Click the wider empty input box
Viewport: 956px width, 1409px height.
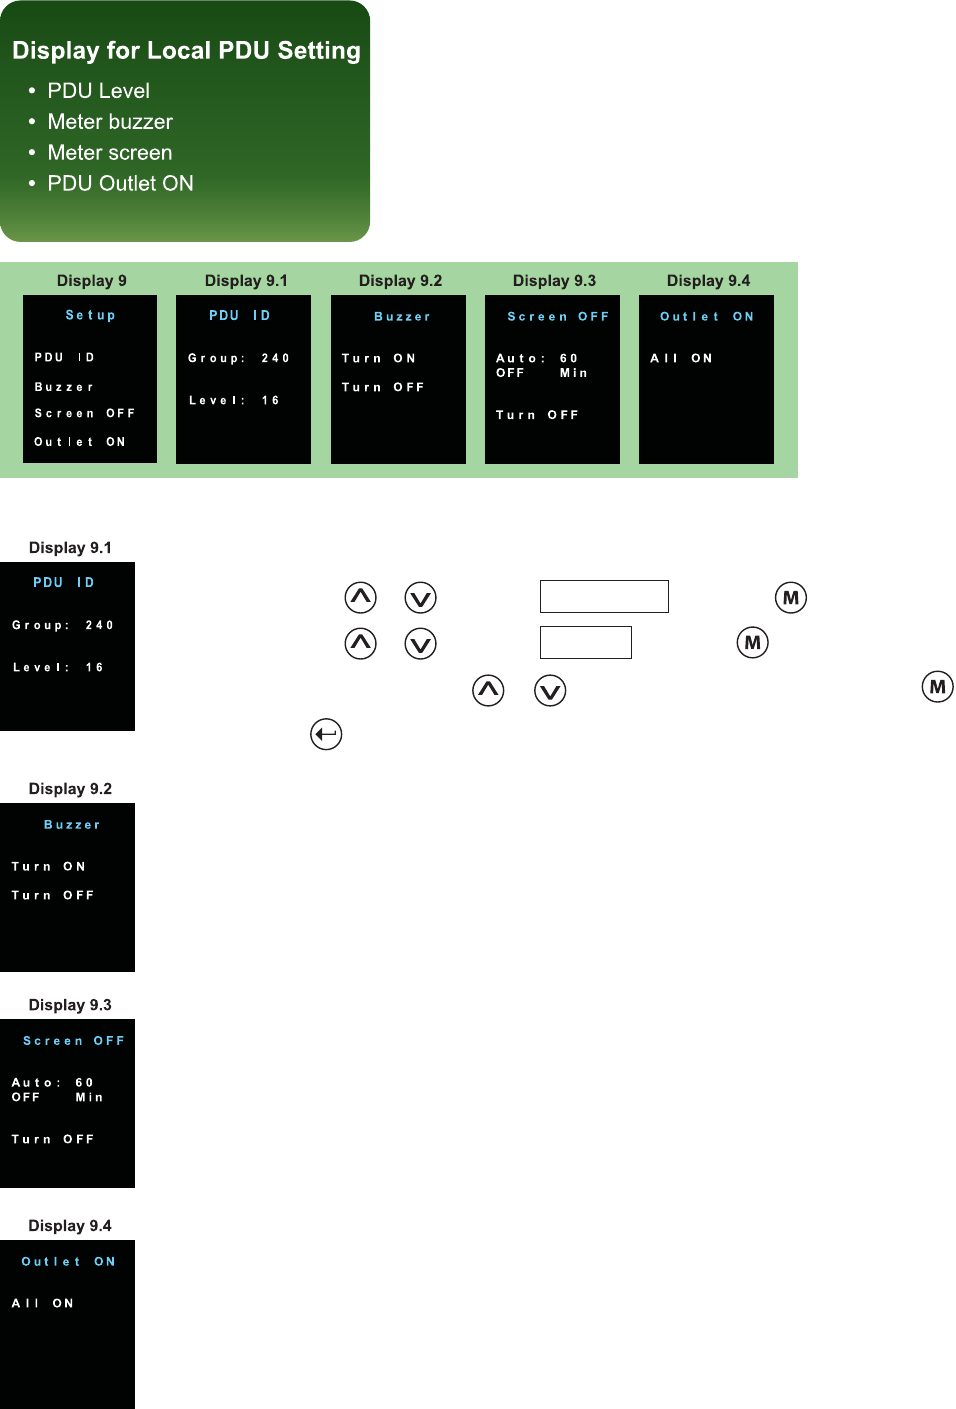tap(604, 597)
